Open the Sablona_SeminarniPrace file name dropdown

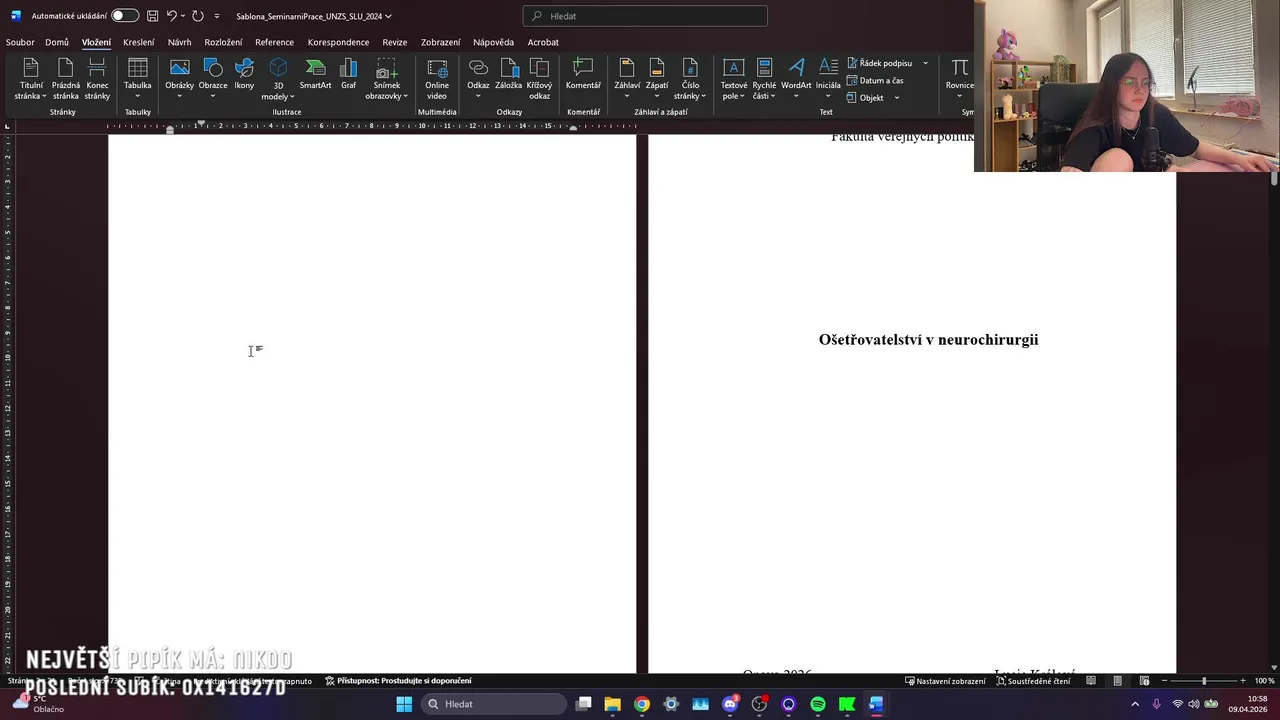pos(314,16)
